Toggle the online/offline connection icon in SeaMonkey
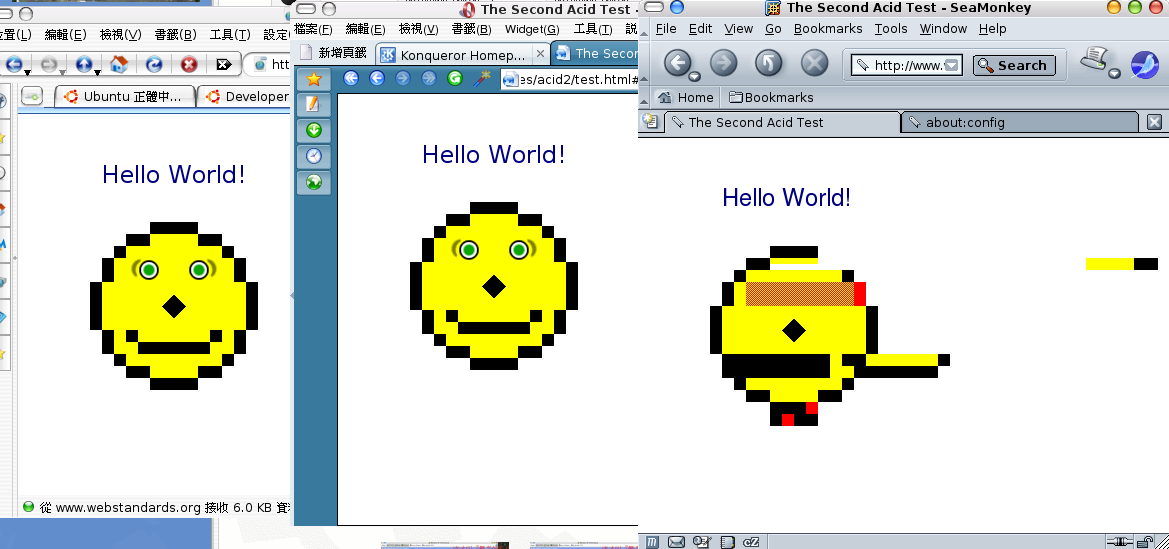This screenshot has width=1169, height=549. coord(1118,542)
